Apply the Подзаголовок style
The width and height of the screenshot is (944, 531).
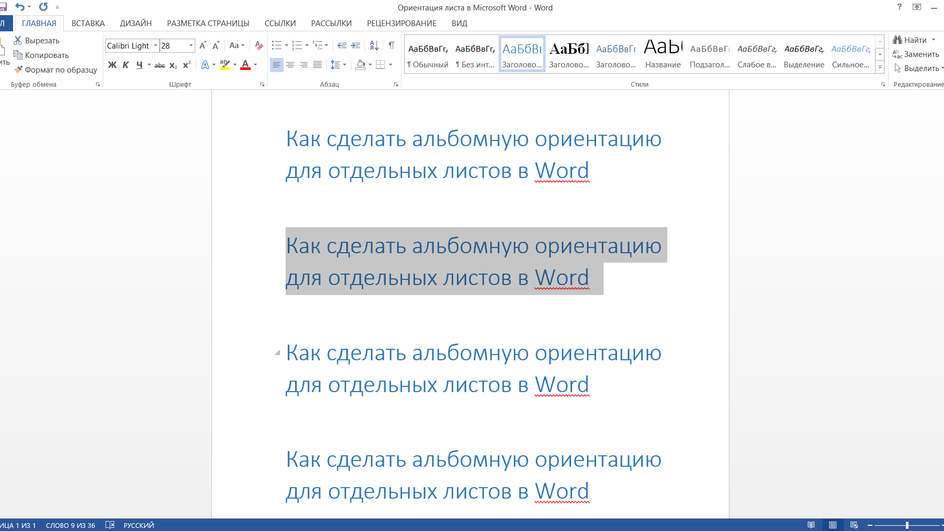(709, 54)
